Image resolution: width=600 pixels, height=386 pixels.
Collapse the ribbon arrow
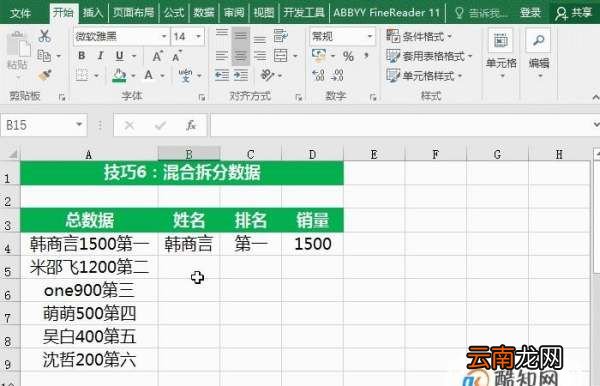click(x=595, y=98)
